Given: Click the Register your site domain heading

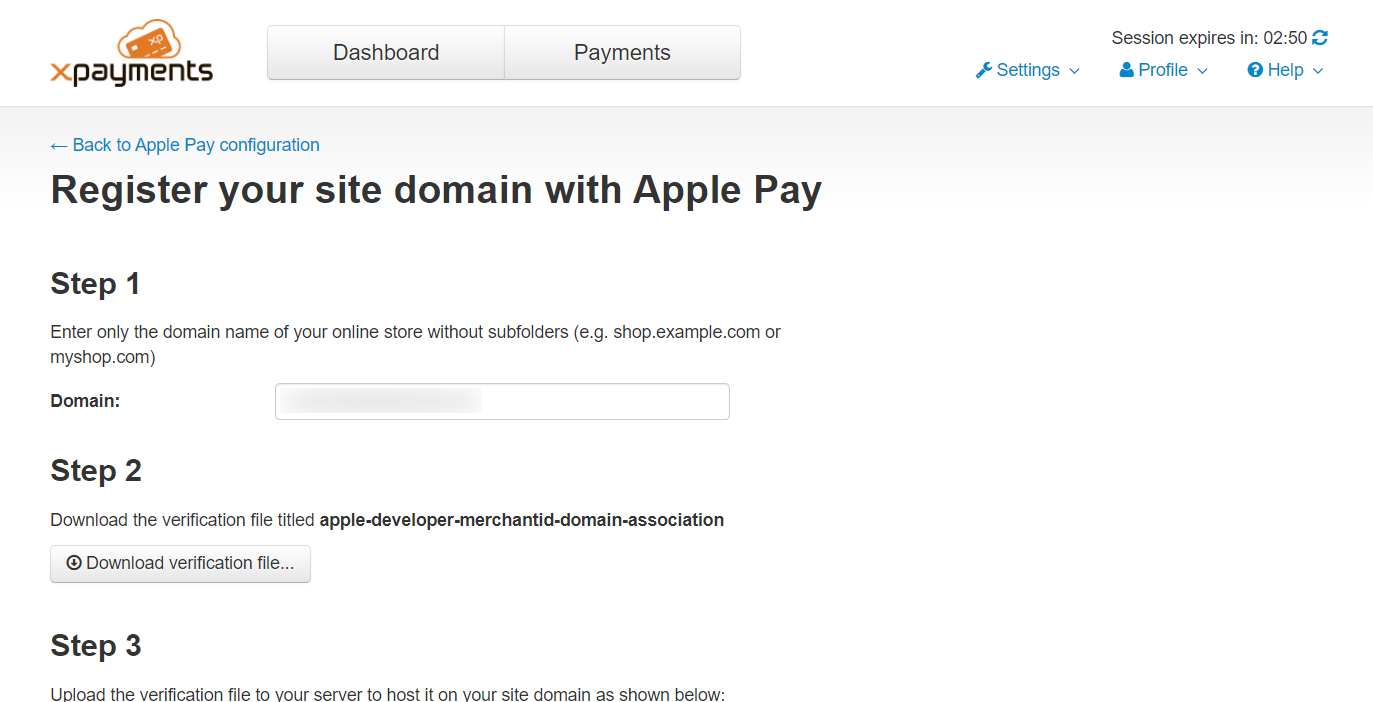Looking at the screenshot, I should 436,190.
